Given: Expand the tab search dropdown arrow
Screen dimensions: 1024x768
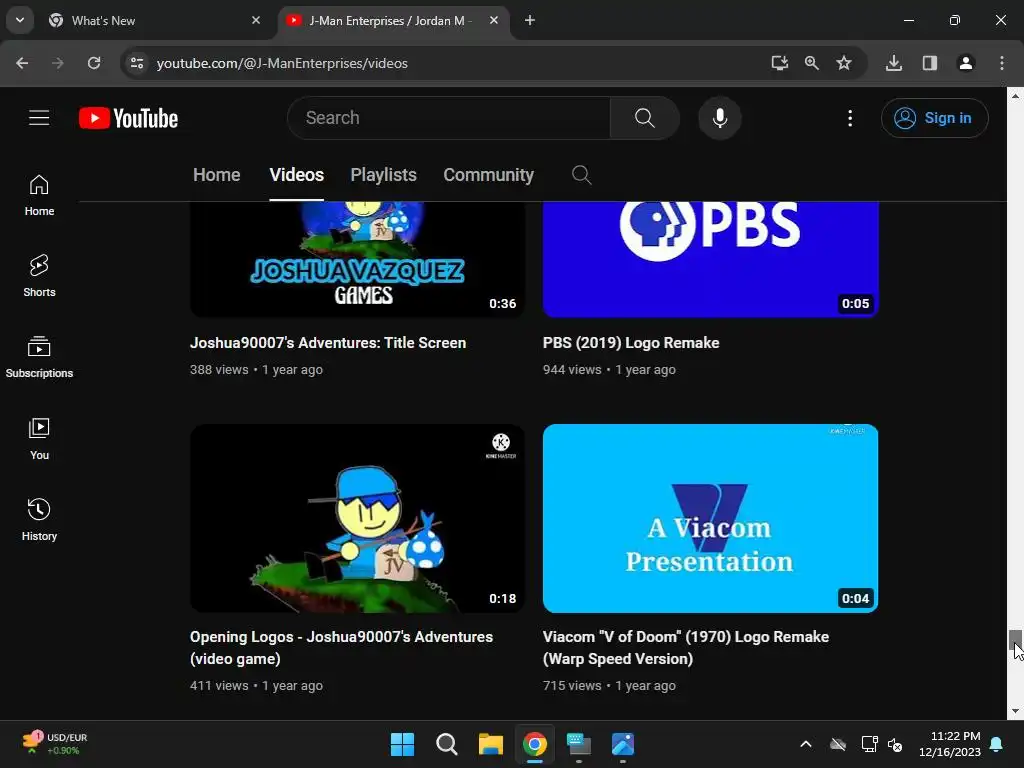Looking at the screenshot, I should click(x=20, y=20).
